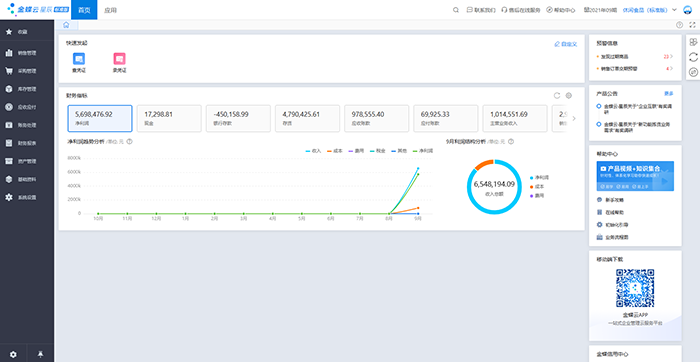Open business flowchart link in help center

pyautogui.click(x=612, y=237)
